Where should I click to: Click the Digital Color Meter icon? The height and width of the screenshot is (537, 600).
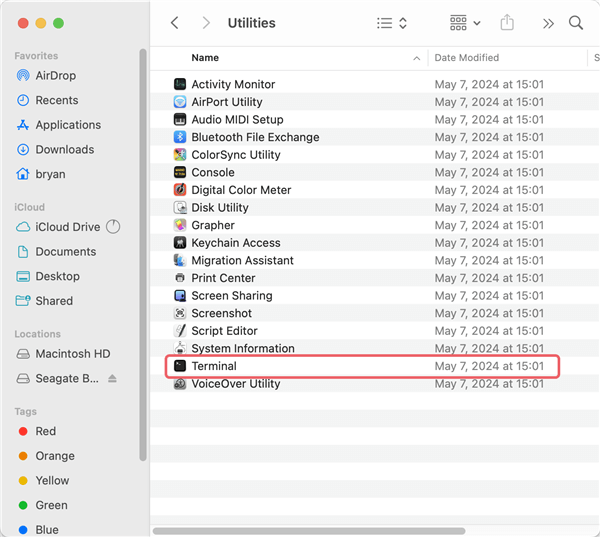[180, 189]
